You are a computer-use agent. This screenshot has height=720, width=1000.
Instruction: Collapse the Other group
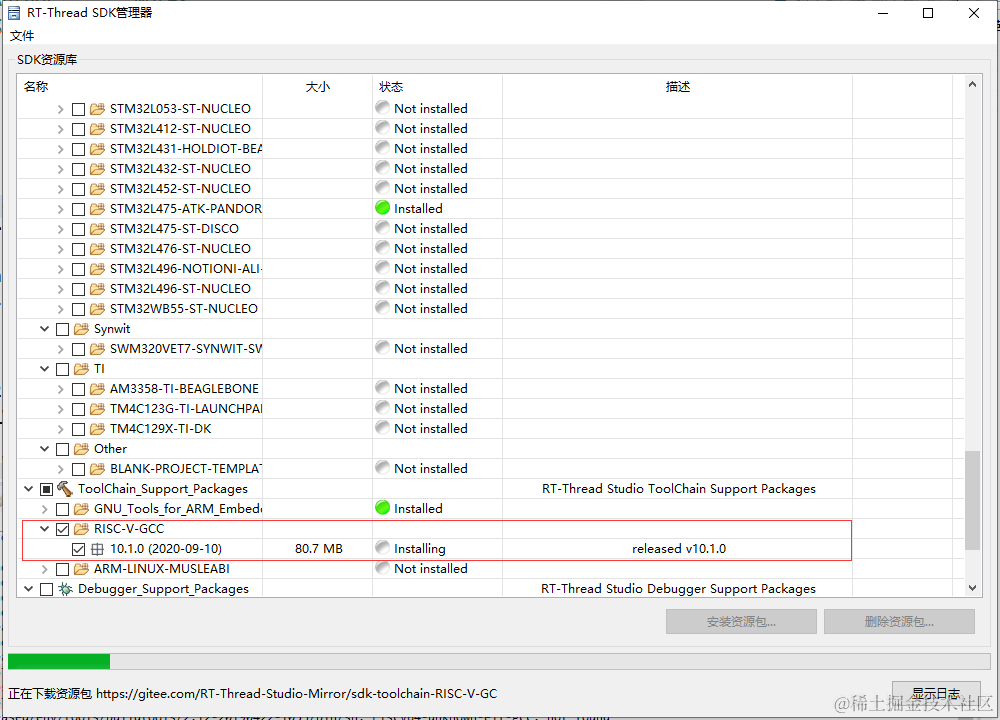click(44, 449)
